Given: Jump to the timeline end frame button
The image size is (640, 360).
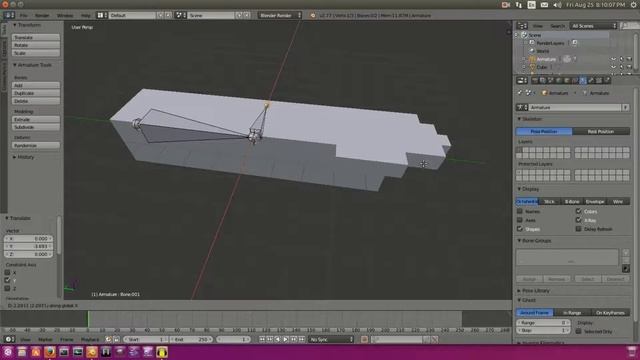Looking at the screenshot, I should click(302, 339).
